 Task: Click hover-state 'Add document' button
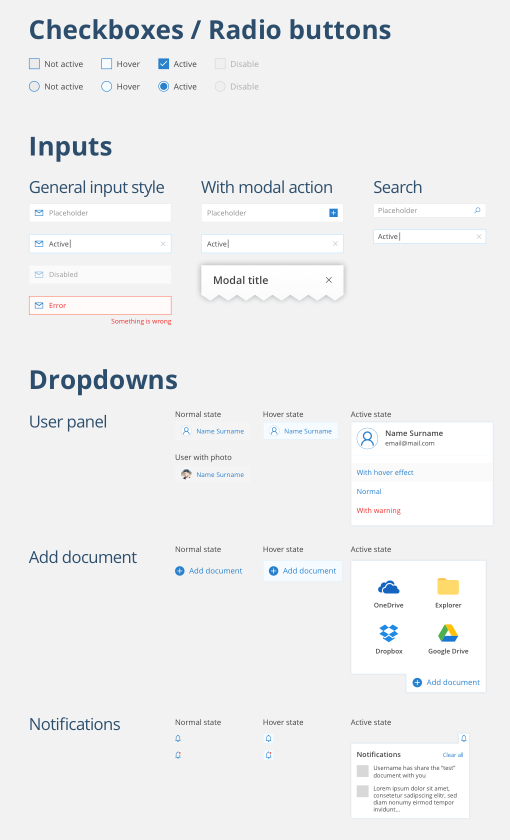(x=302, y=571)
